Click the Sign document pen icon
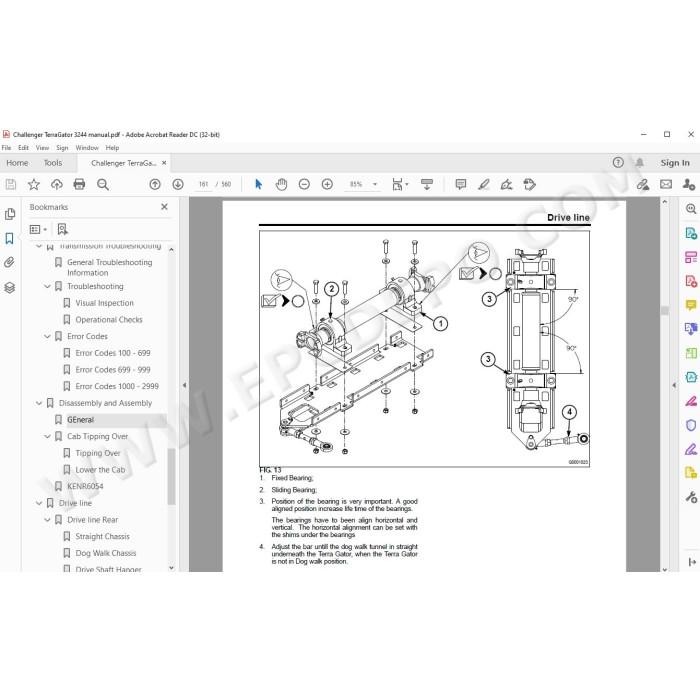700x700 pixels. click(x=507, y=184)
